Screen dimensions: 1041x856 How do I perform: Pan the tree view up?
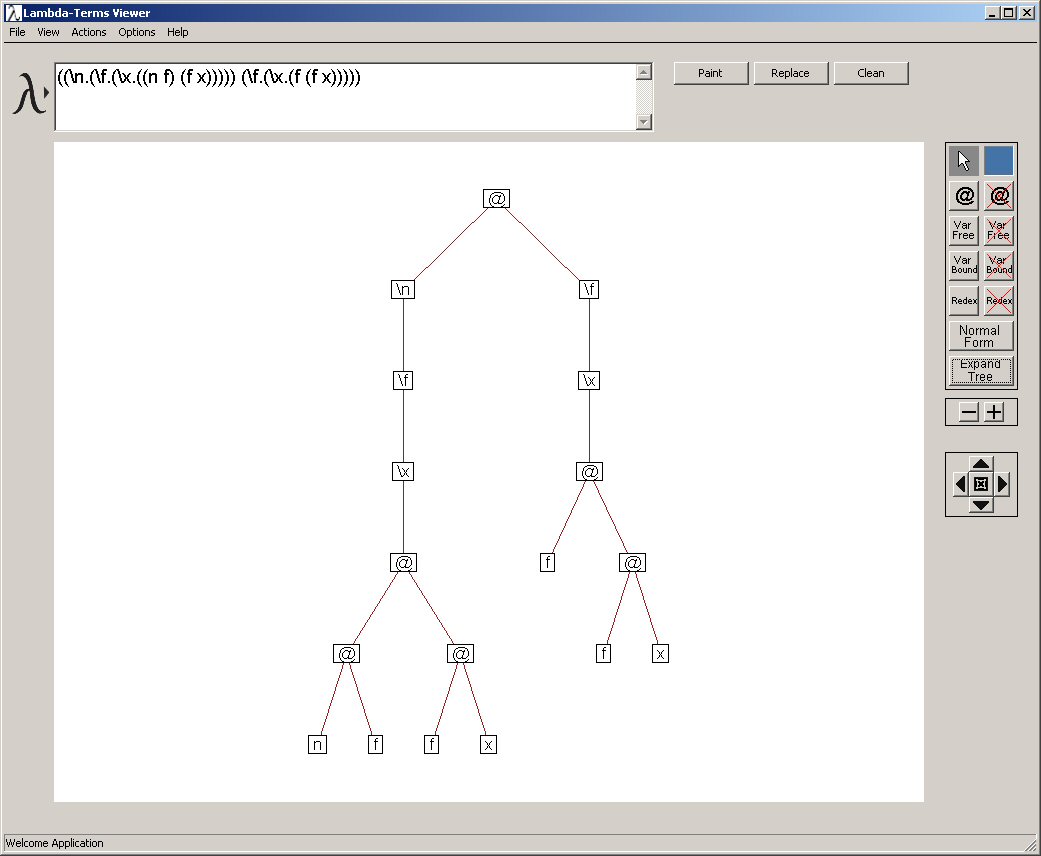(x=981, y=464)
